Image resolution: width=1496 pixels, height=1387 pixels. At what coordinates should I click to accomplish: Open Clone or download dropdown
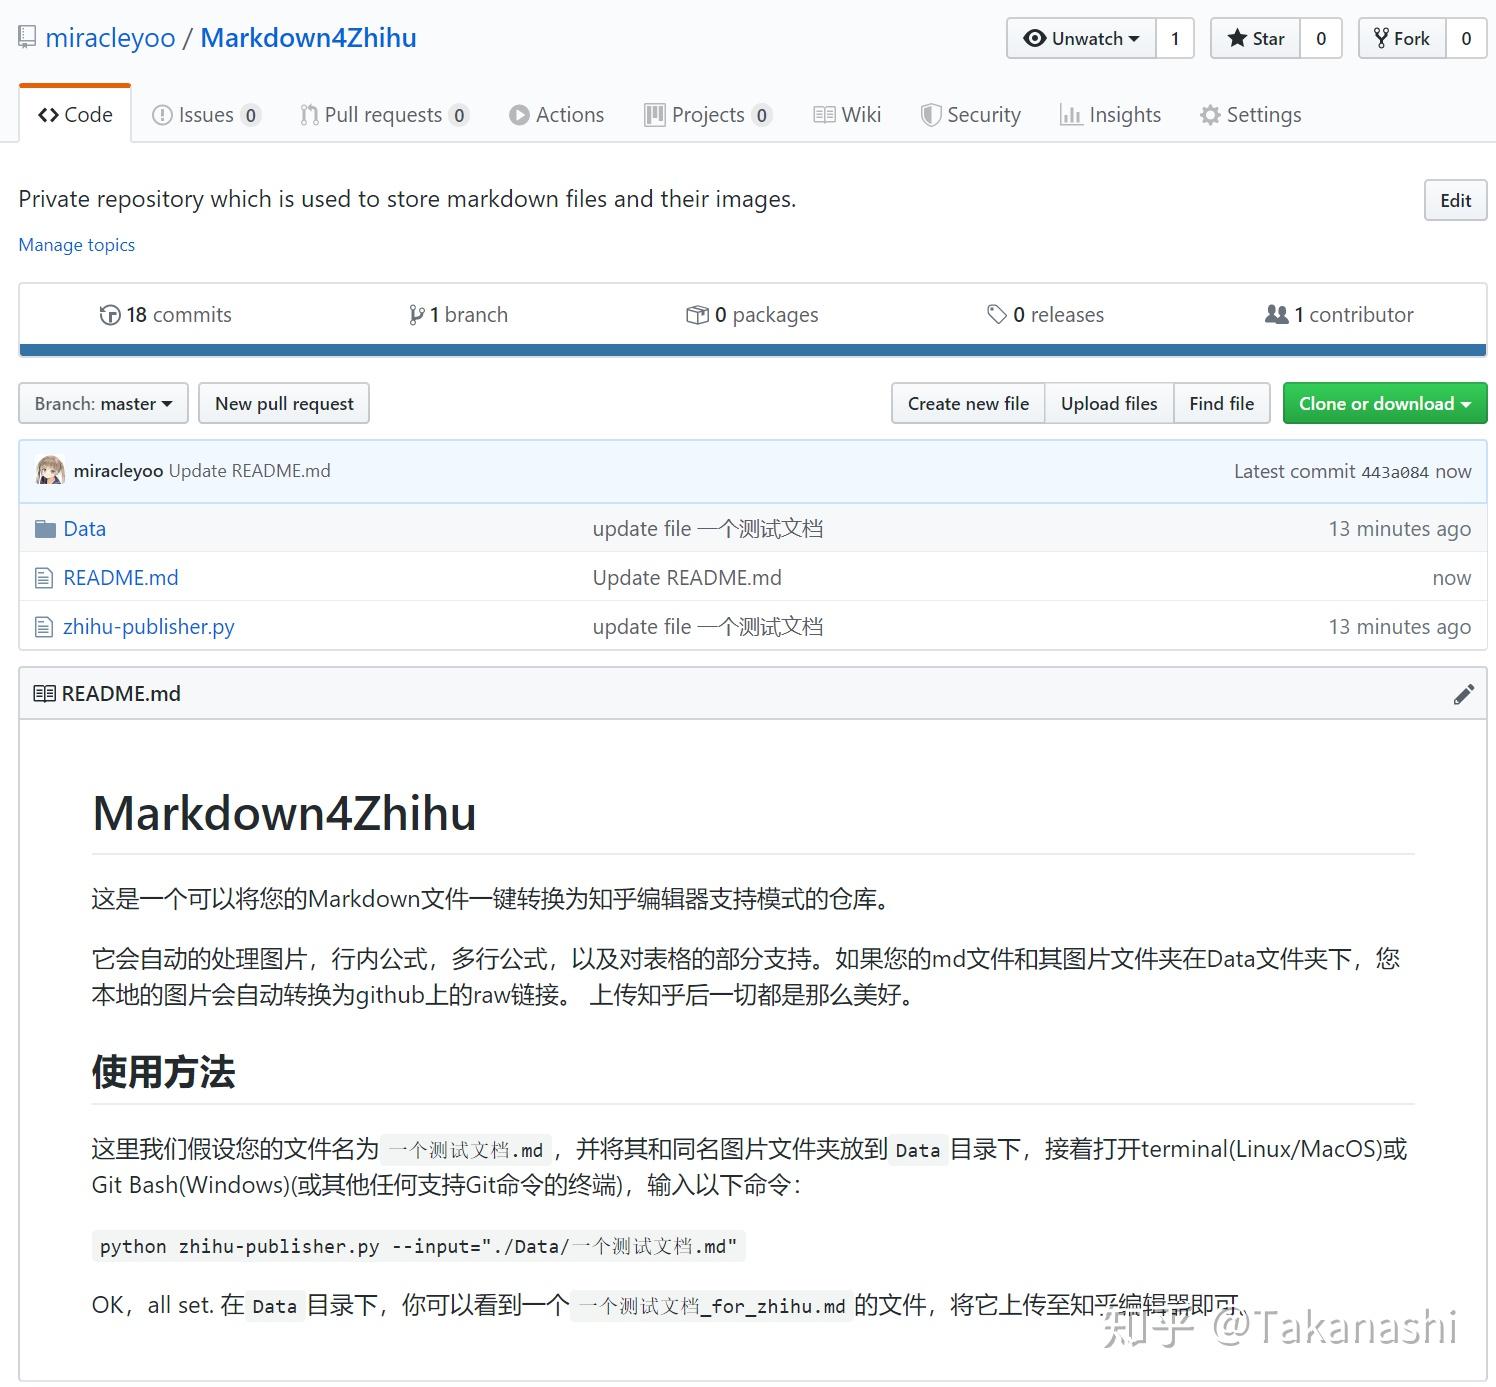1385,403
